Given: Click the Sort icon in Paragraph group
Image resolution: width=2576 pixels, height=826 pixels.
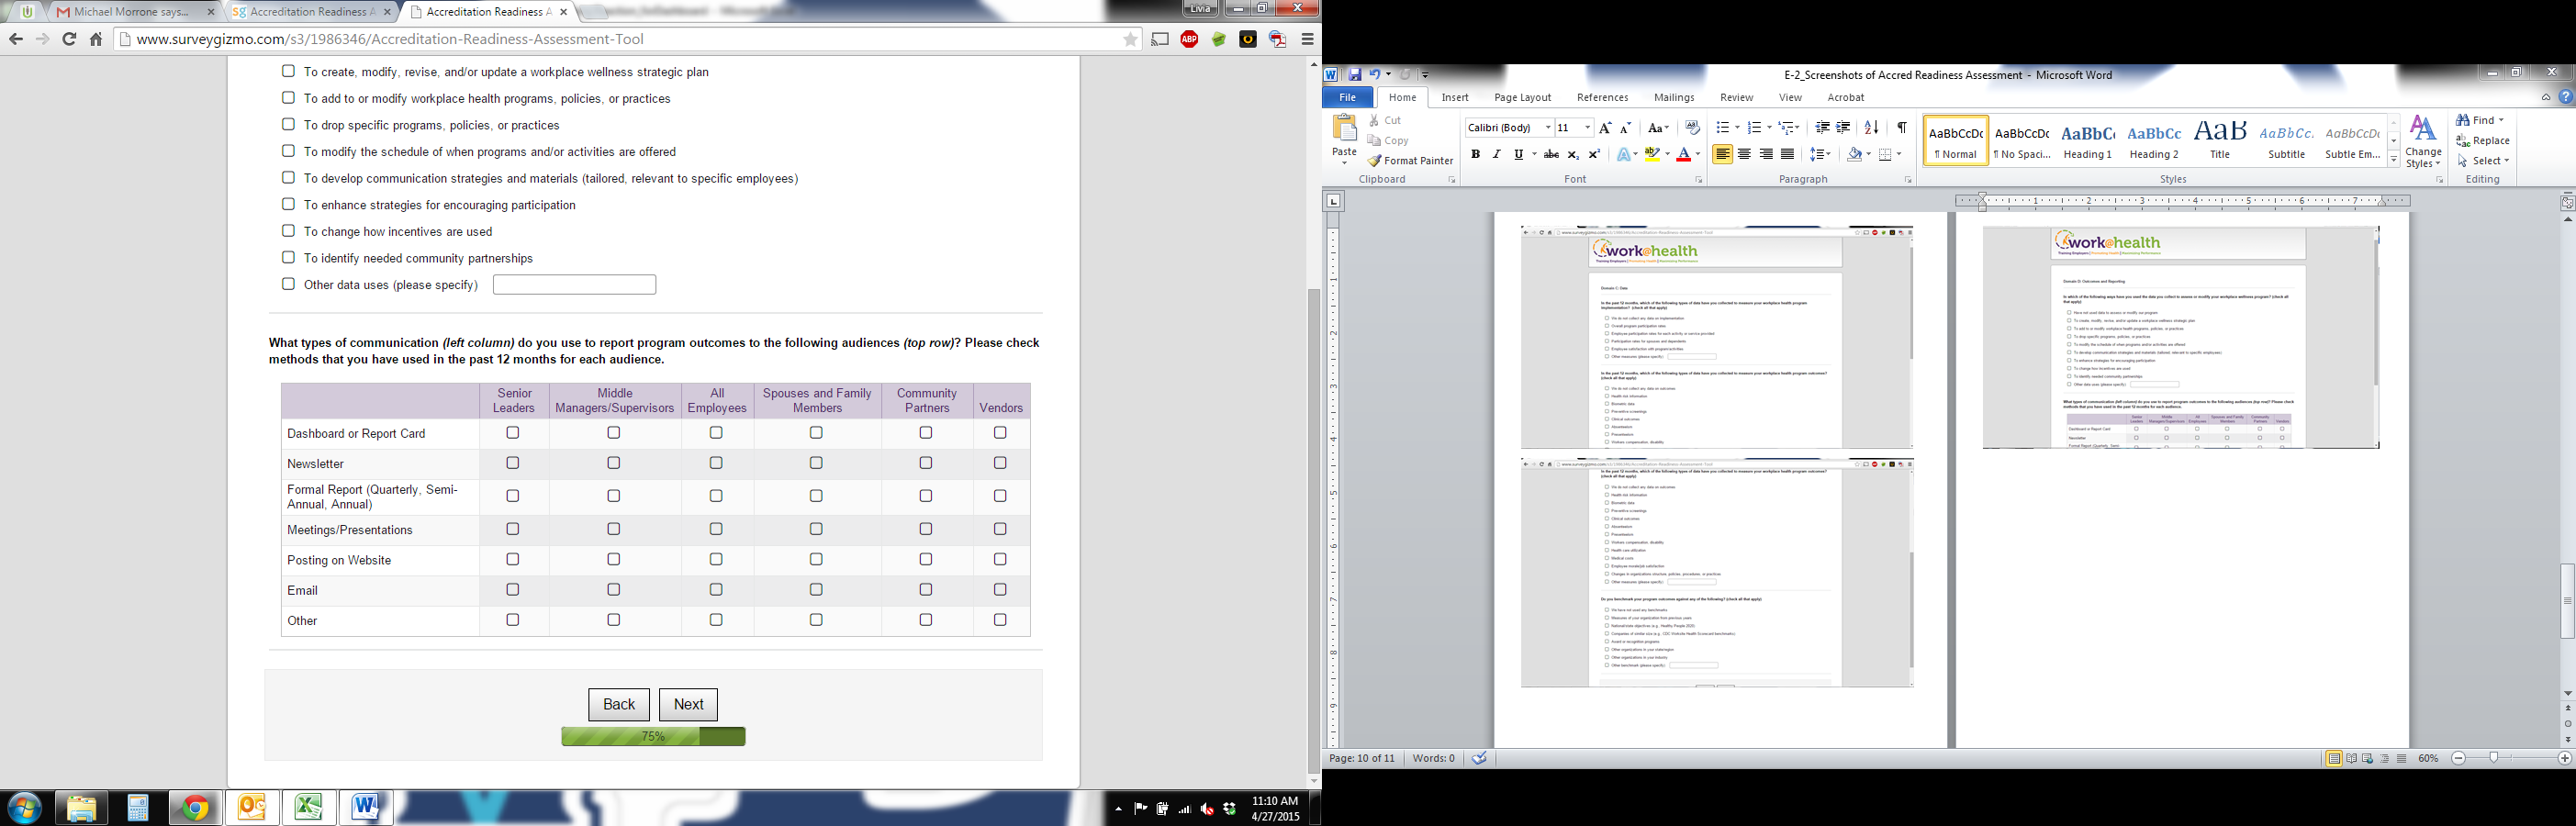Looking at the screenshot, I should 1871,128.
